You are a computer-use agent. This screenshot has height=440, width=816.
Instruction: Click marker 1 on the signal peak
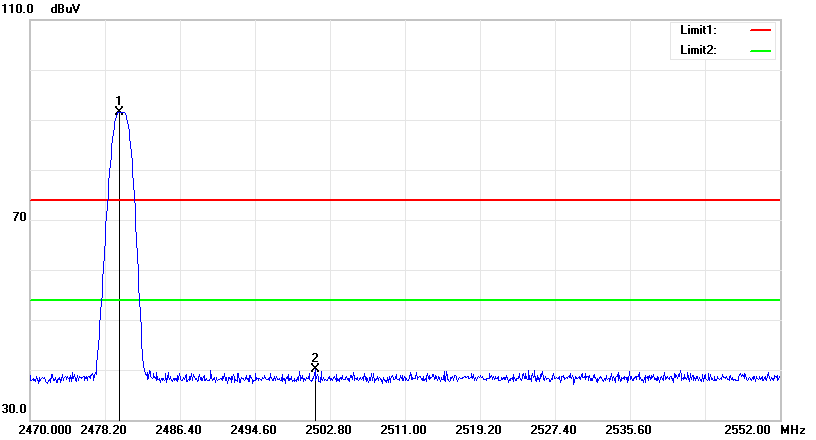pyautogui.click(x=119, y=110)
